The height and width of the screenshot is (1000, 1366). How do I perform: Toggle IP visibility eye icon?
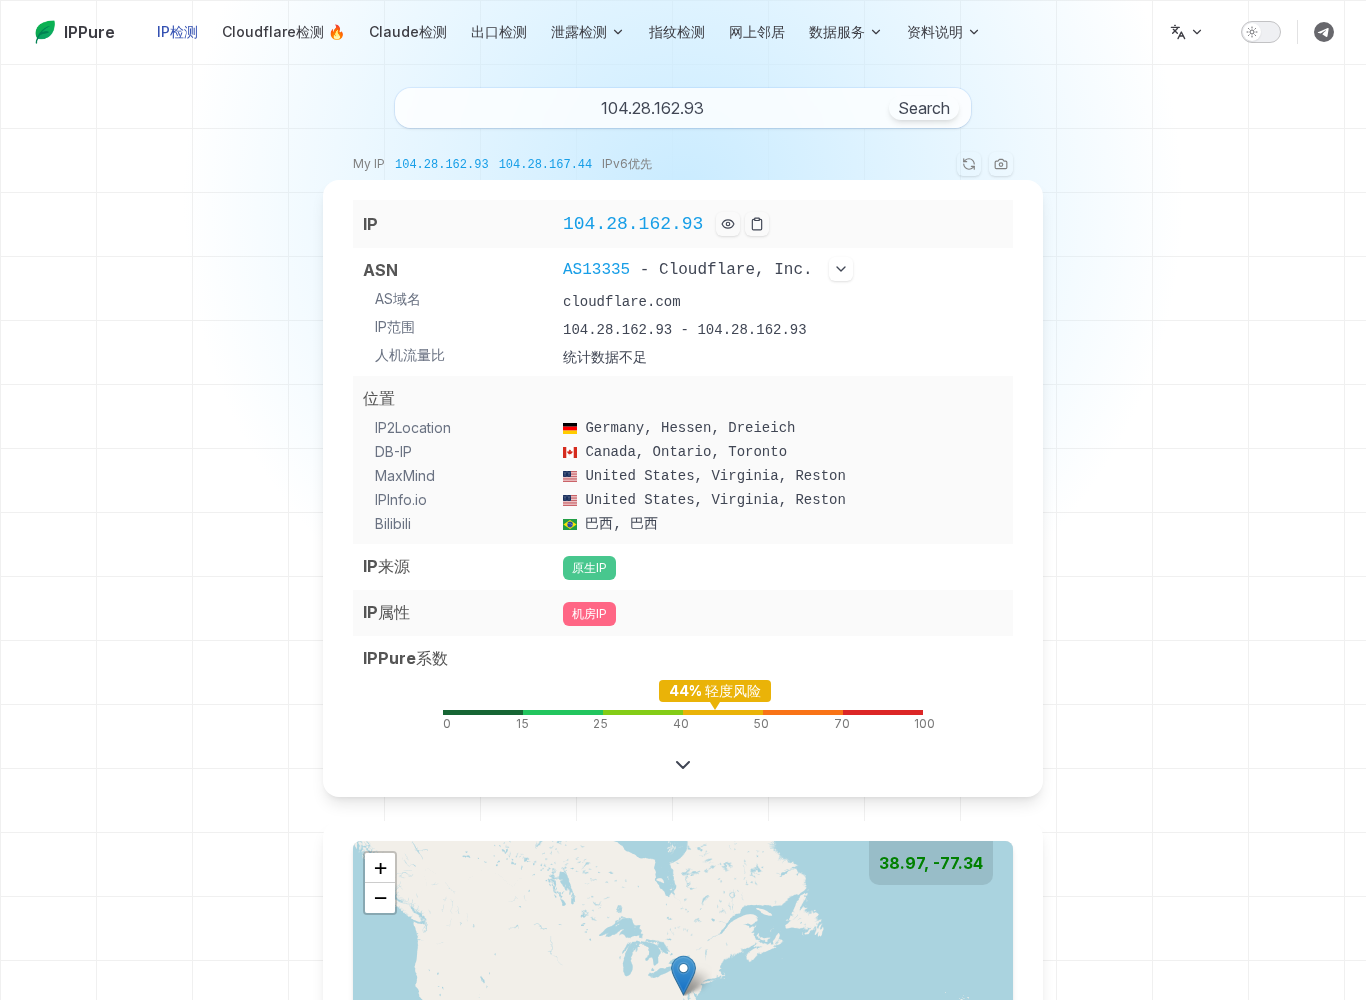pos(728,224)
